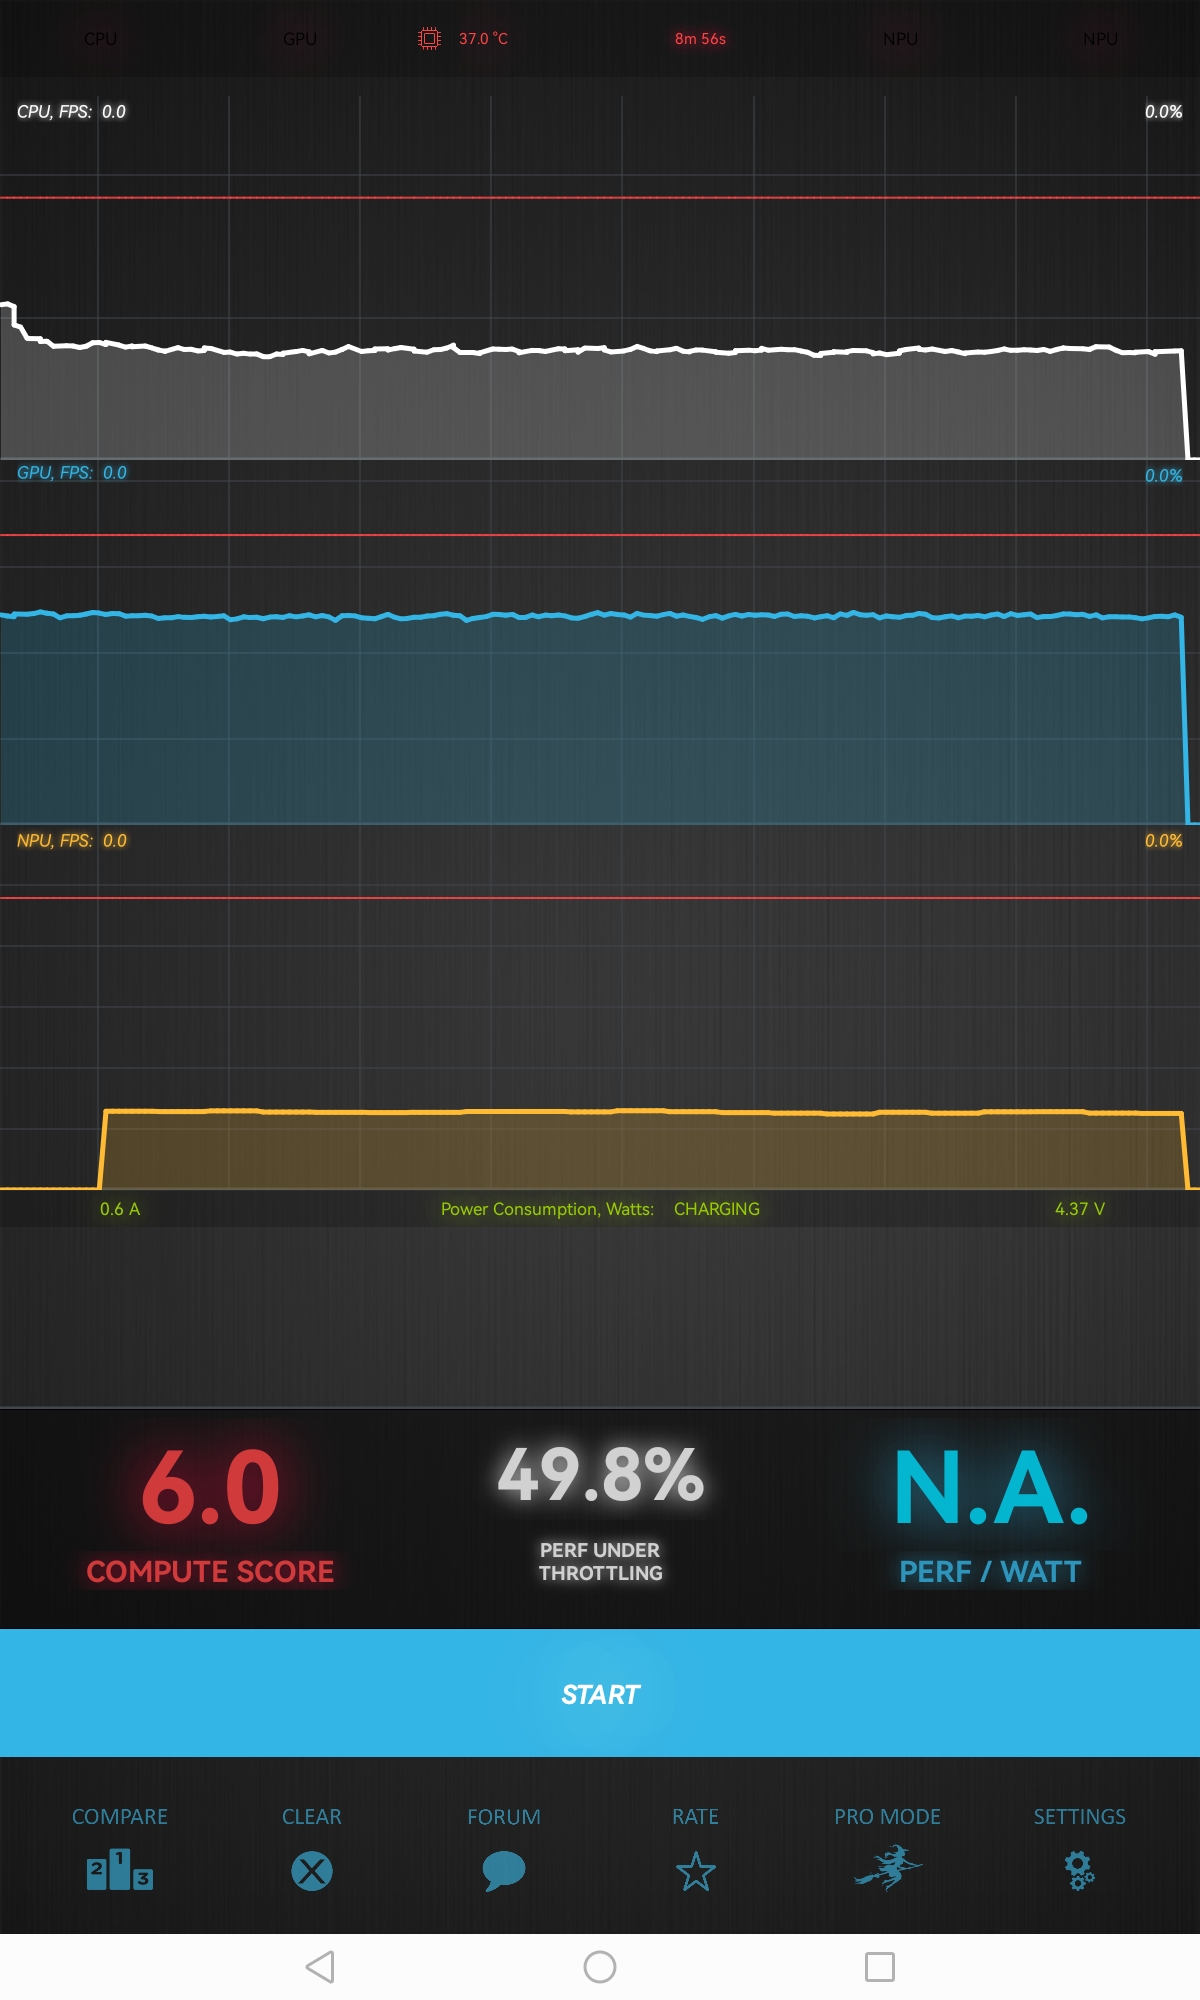Screen dimensions: 1200x2000
Task: Tap the Clear X circle icon
Action: pyautogui.click(x=312, y=1870)
